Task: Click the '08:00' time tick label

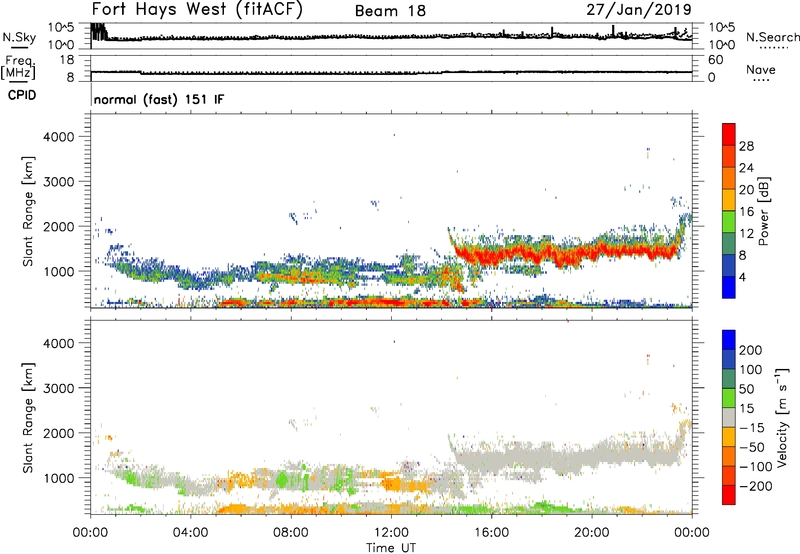Action: click(x=291, y=533)
